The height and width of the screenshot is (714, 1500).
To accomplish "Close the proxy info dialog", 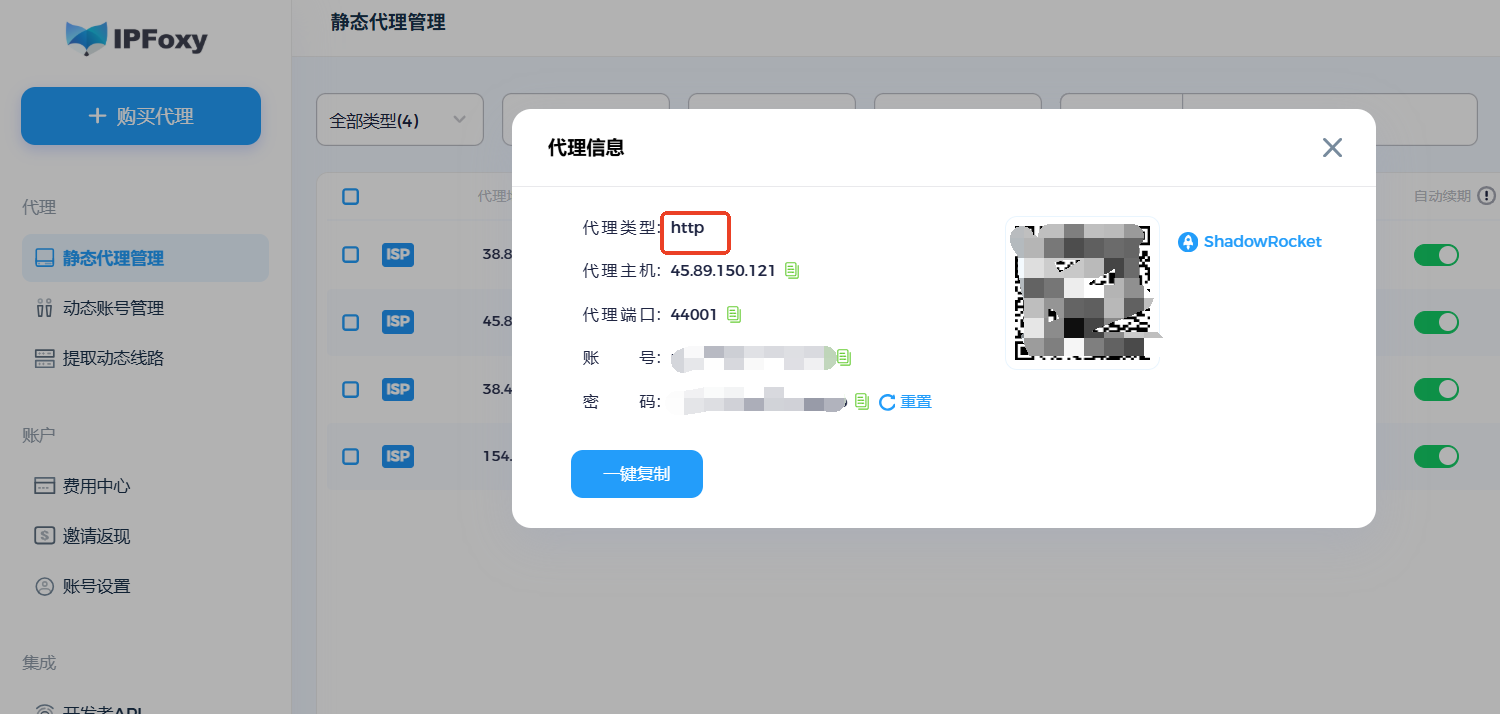I will click(x=1332, y=148).
